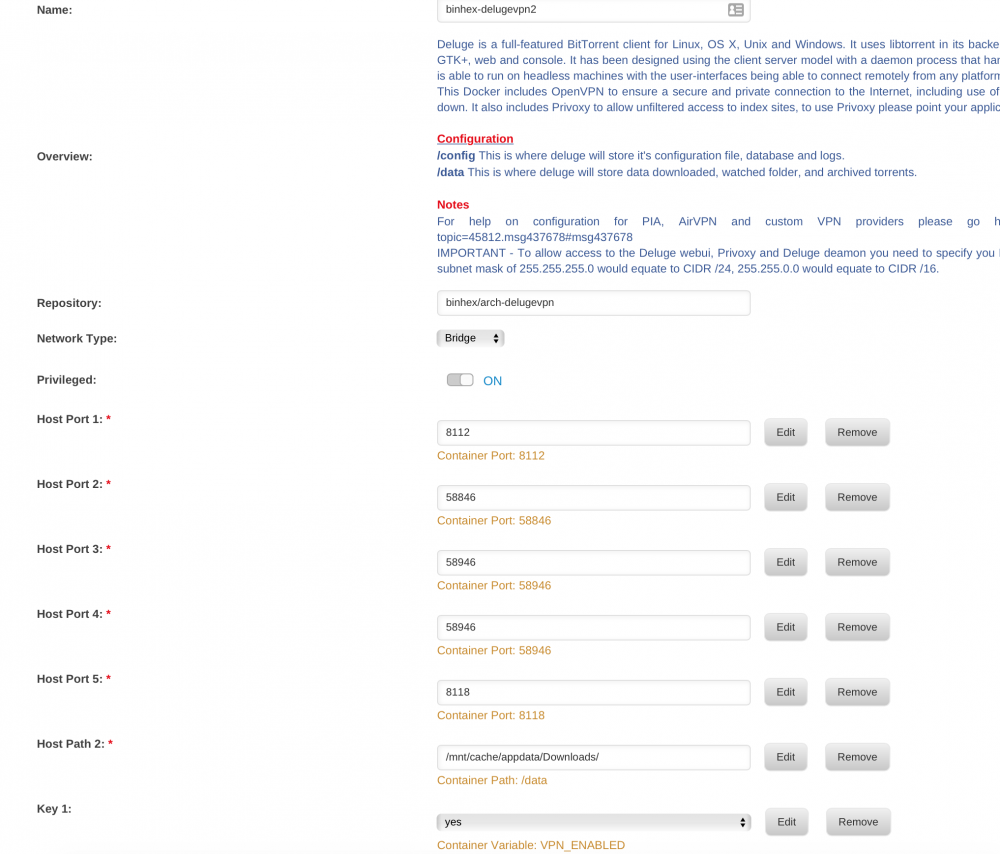Click Host Port 4 input field
This screenshot has width=1000, height=854.
click(x=594, y=628)
